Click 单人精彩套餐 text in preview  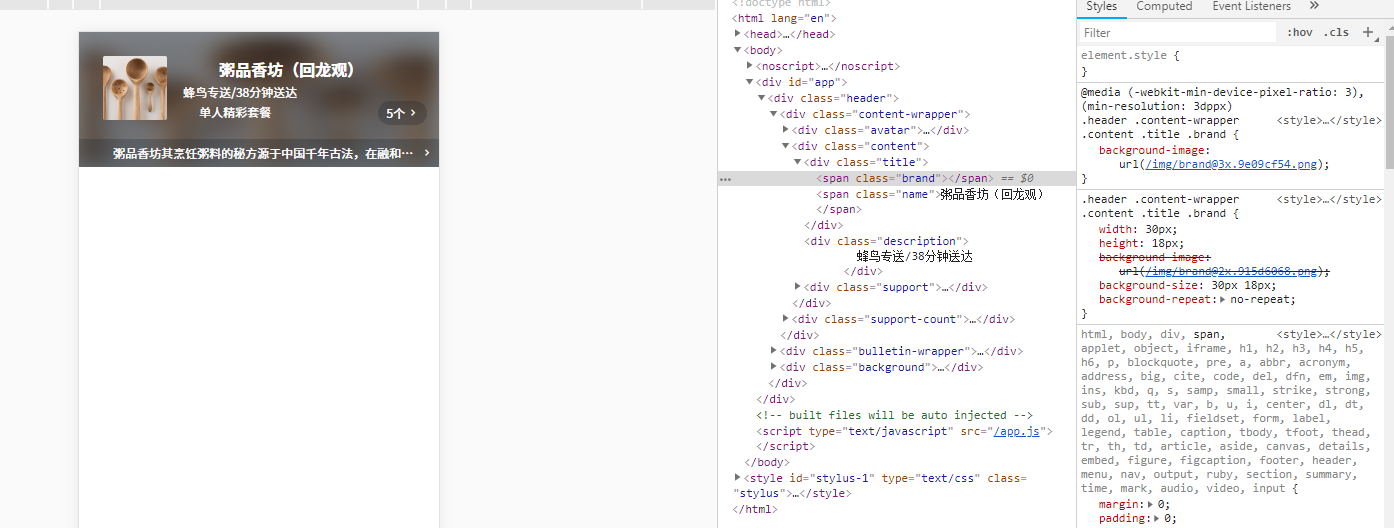235,113
